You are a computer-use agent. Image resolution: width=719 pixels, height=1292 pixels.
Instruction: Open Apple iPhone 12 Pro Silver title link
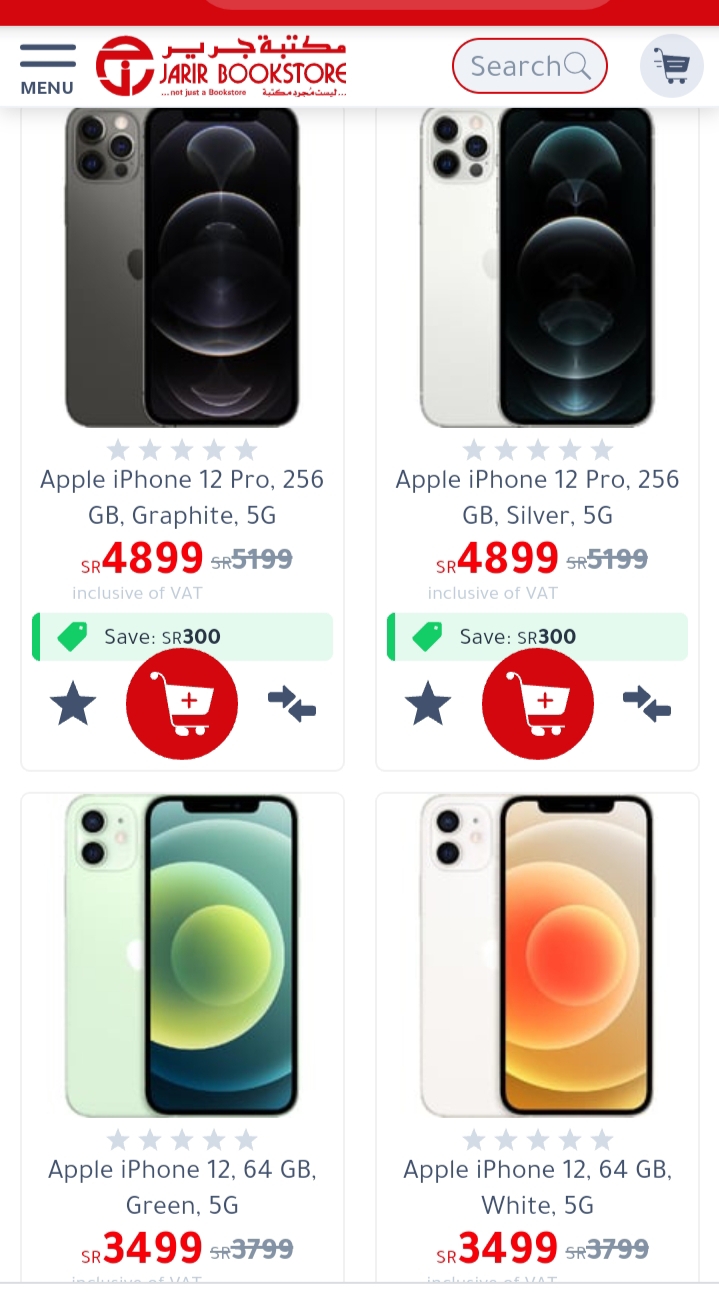coord(538,497)
